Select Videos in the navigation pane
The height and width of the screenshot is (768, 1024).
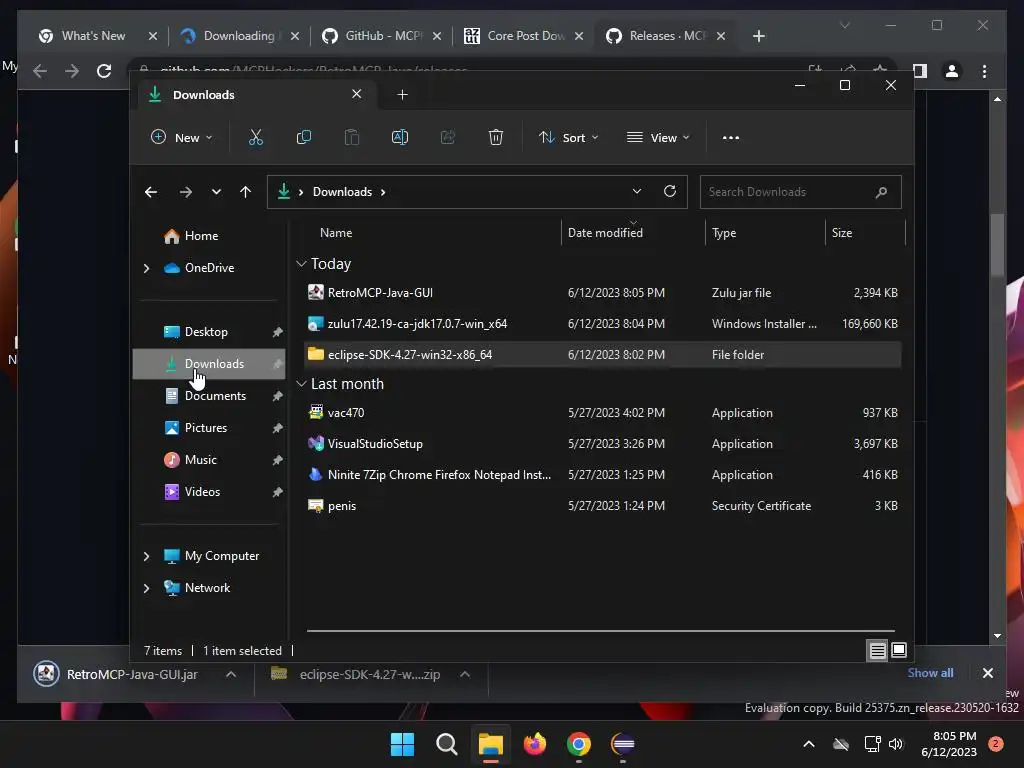pos(202,492)
